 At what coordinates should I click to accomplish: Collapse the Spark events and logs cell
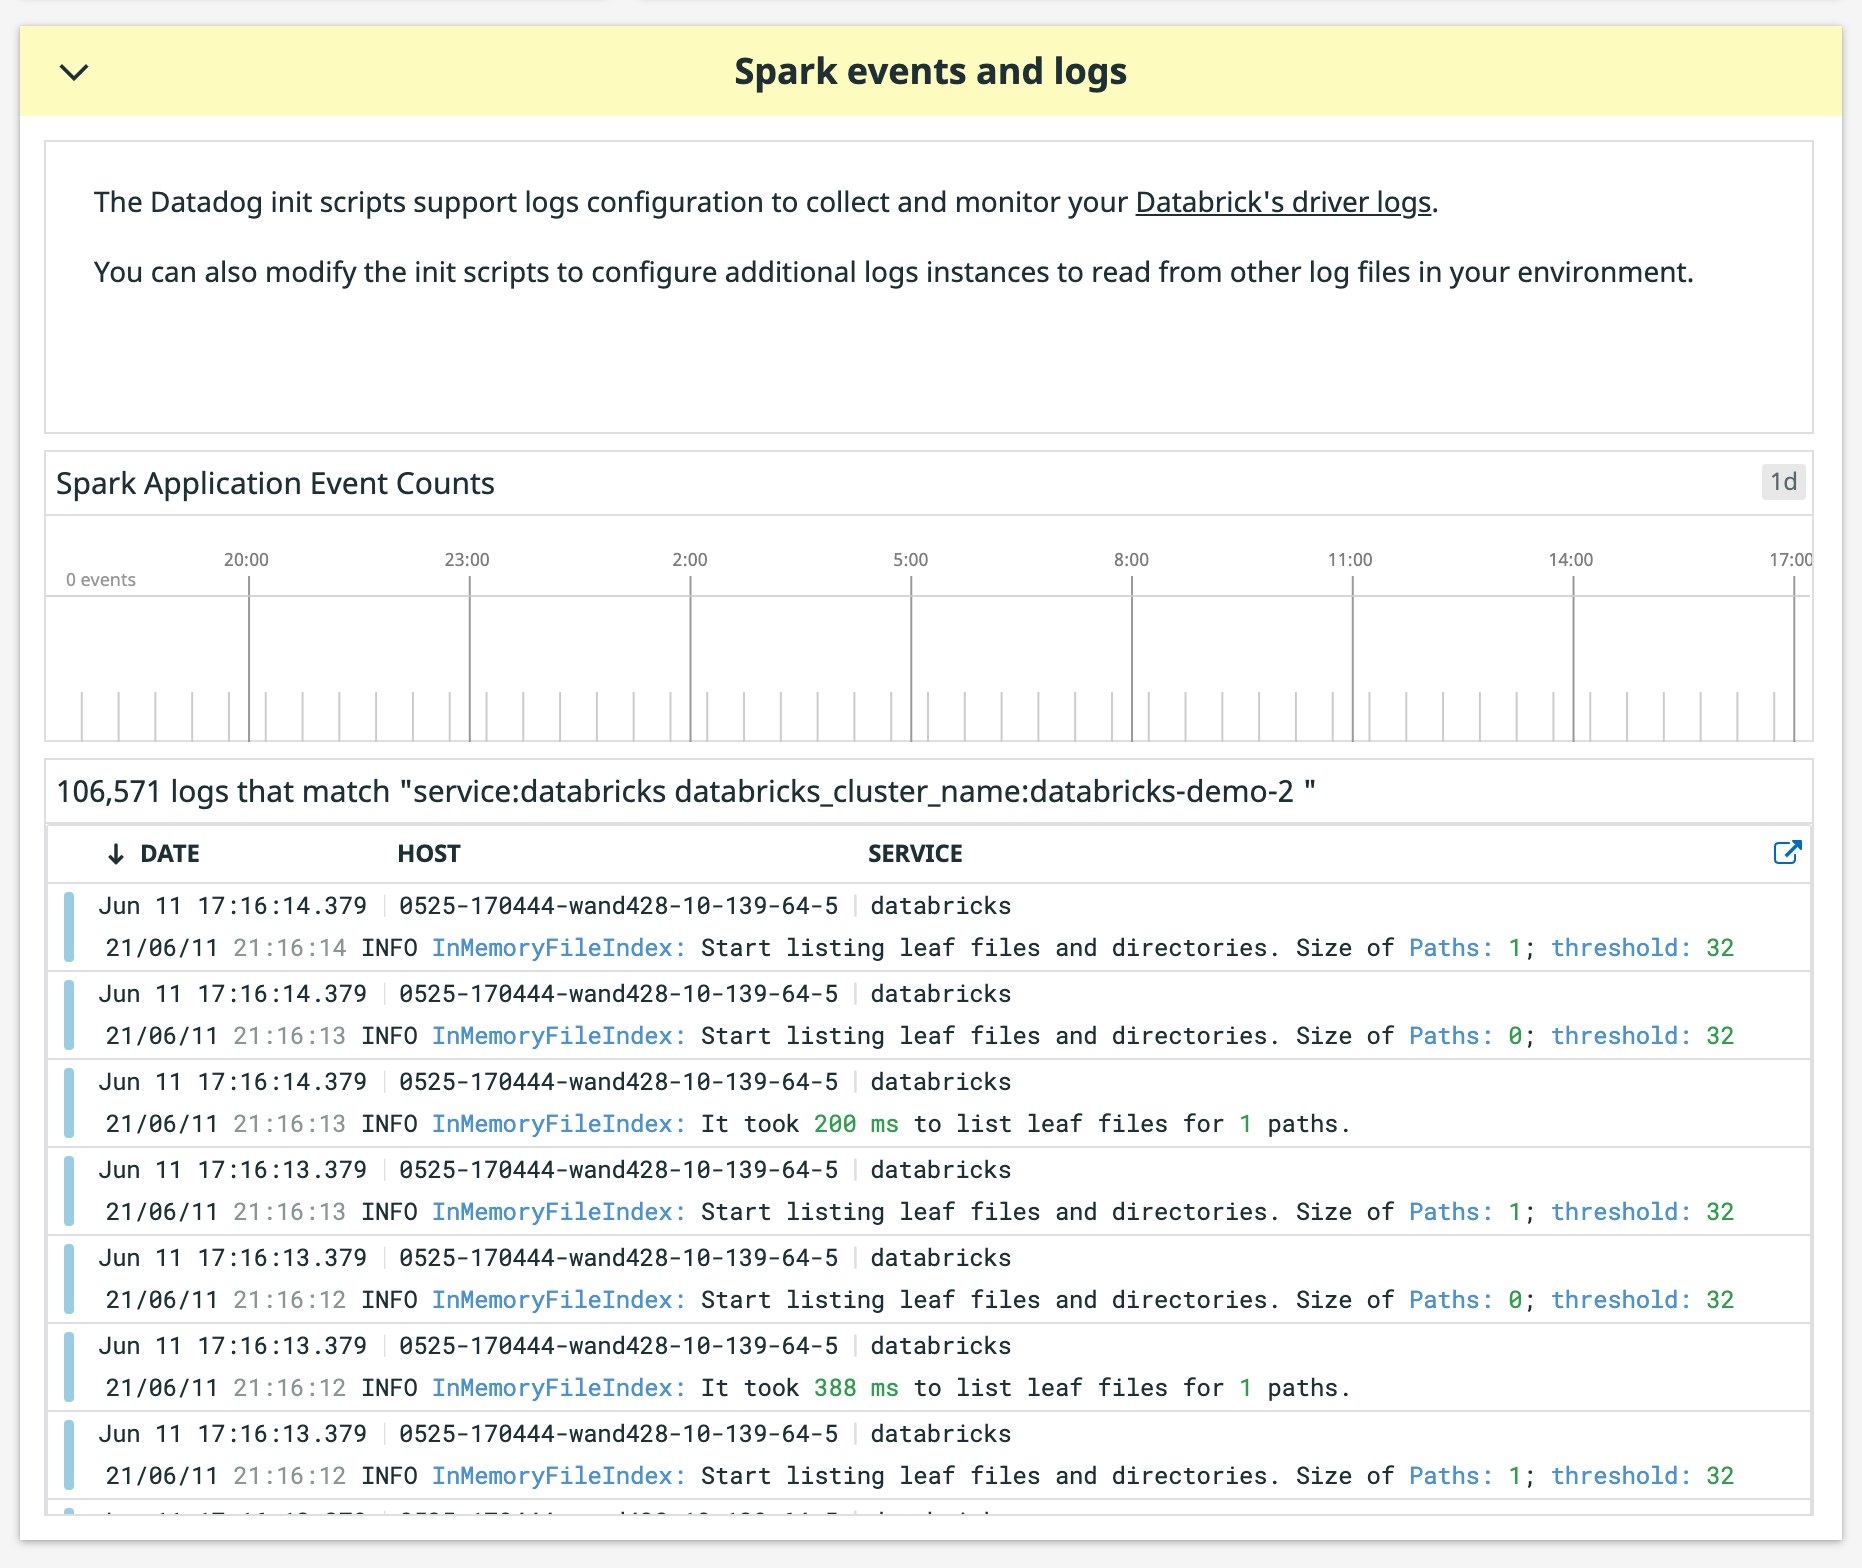coord(72,71)
